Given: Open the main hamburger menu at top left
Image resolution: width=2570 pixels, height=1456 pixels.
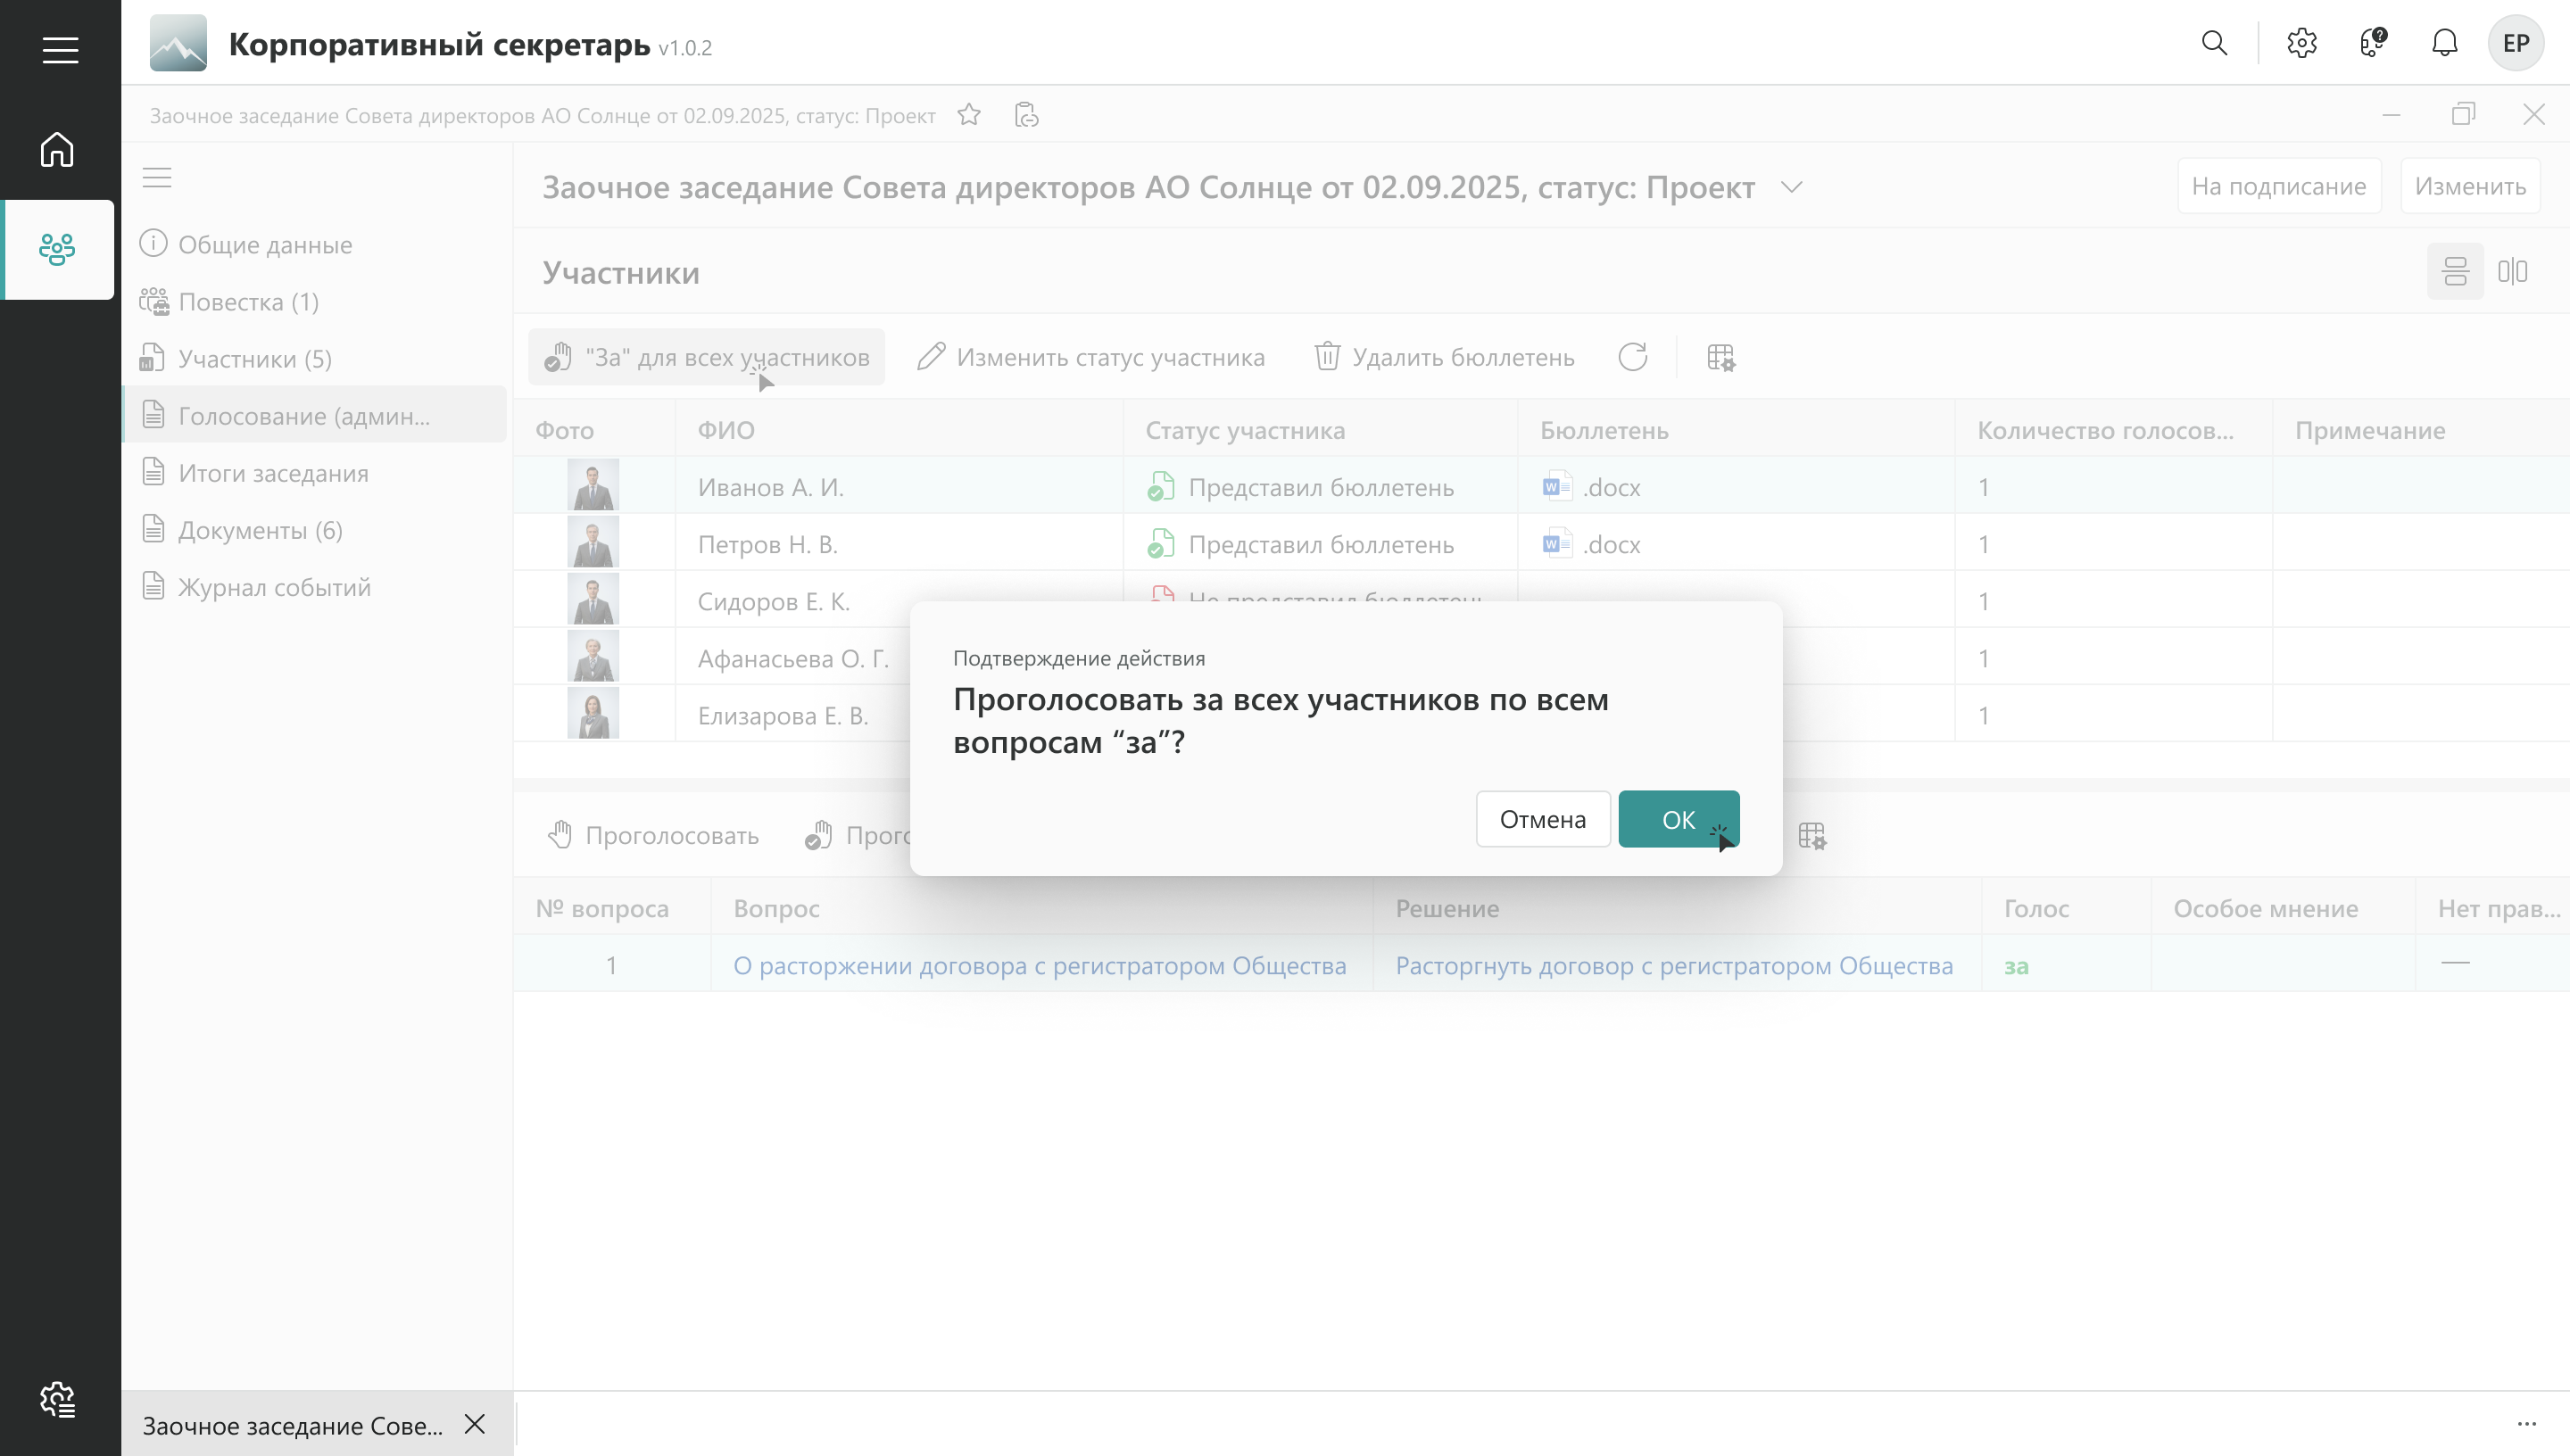Looking at the screenshot, I should (x=60, y=49).
